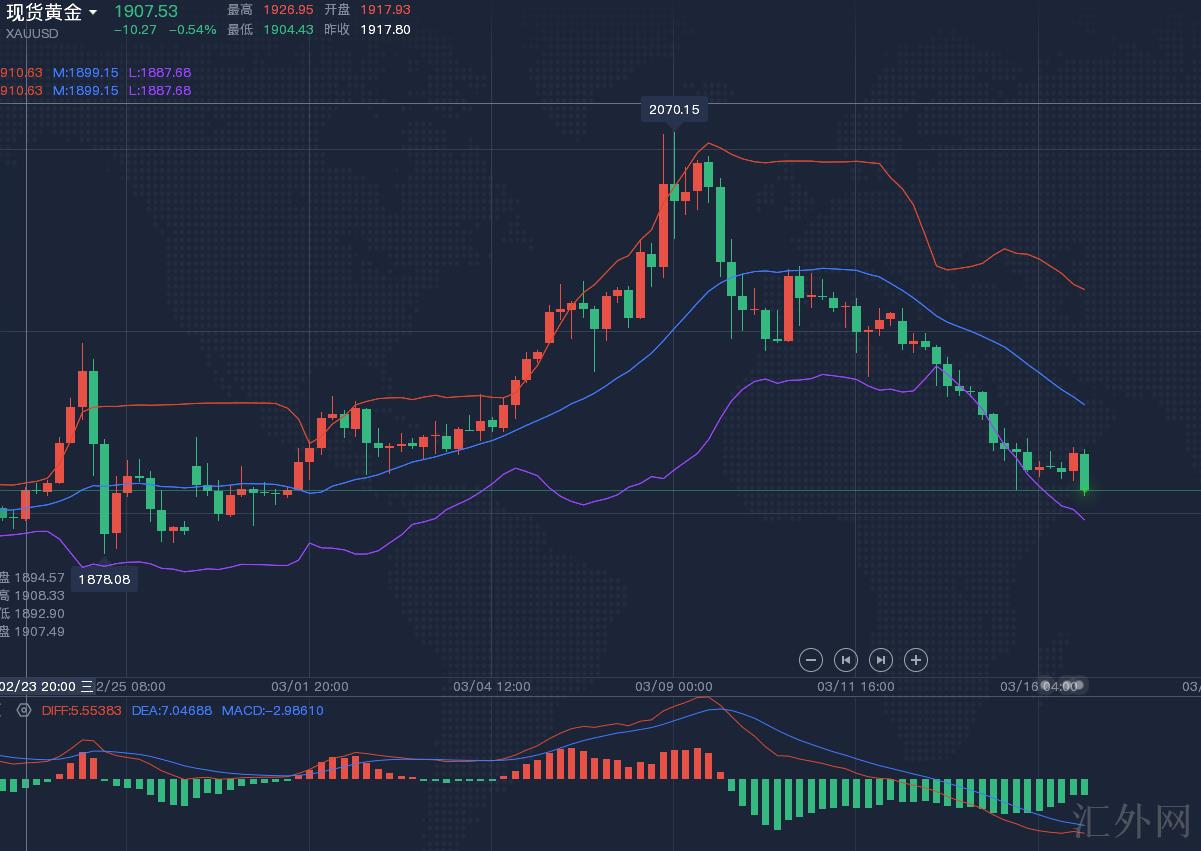Zoom in the chart with plus icon
The height and width of the screenshot is (851, 1201).
coord(916,660)
